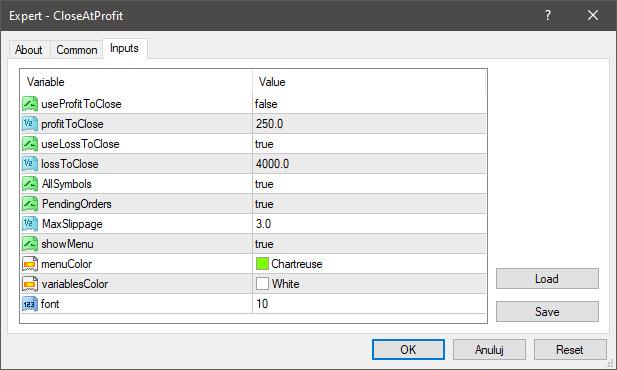Click the double-type icon beside lossToClose
This screenshot has height=370, width=617.
(x=30, y=164)
